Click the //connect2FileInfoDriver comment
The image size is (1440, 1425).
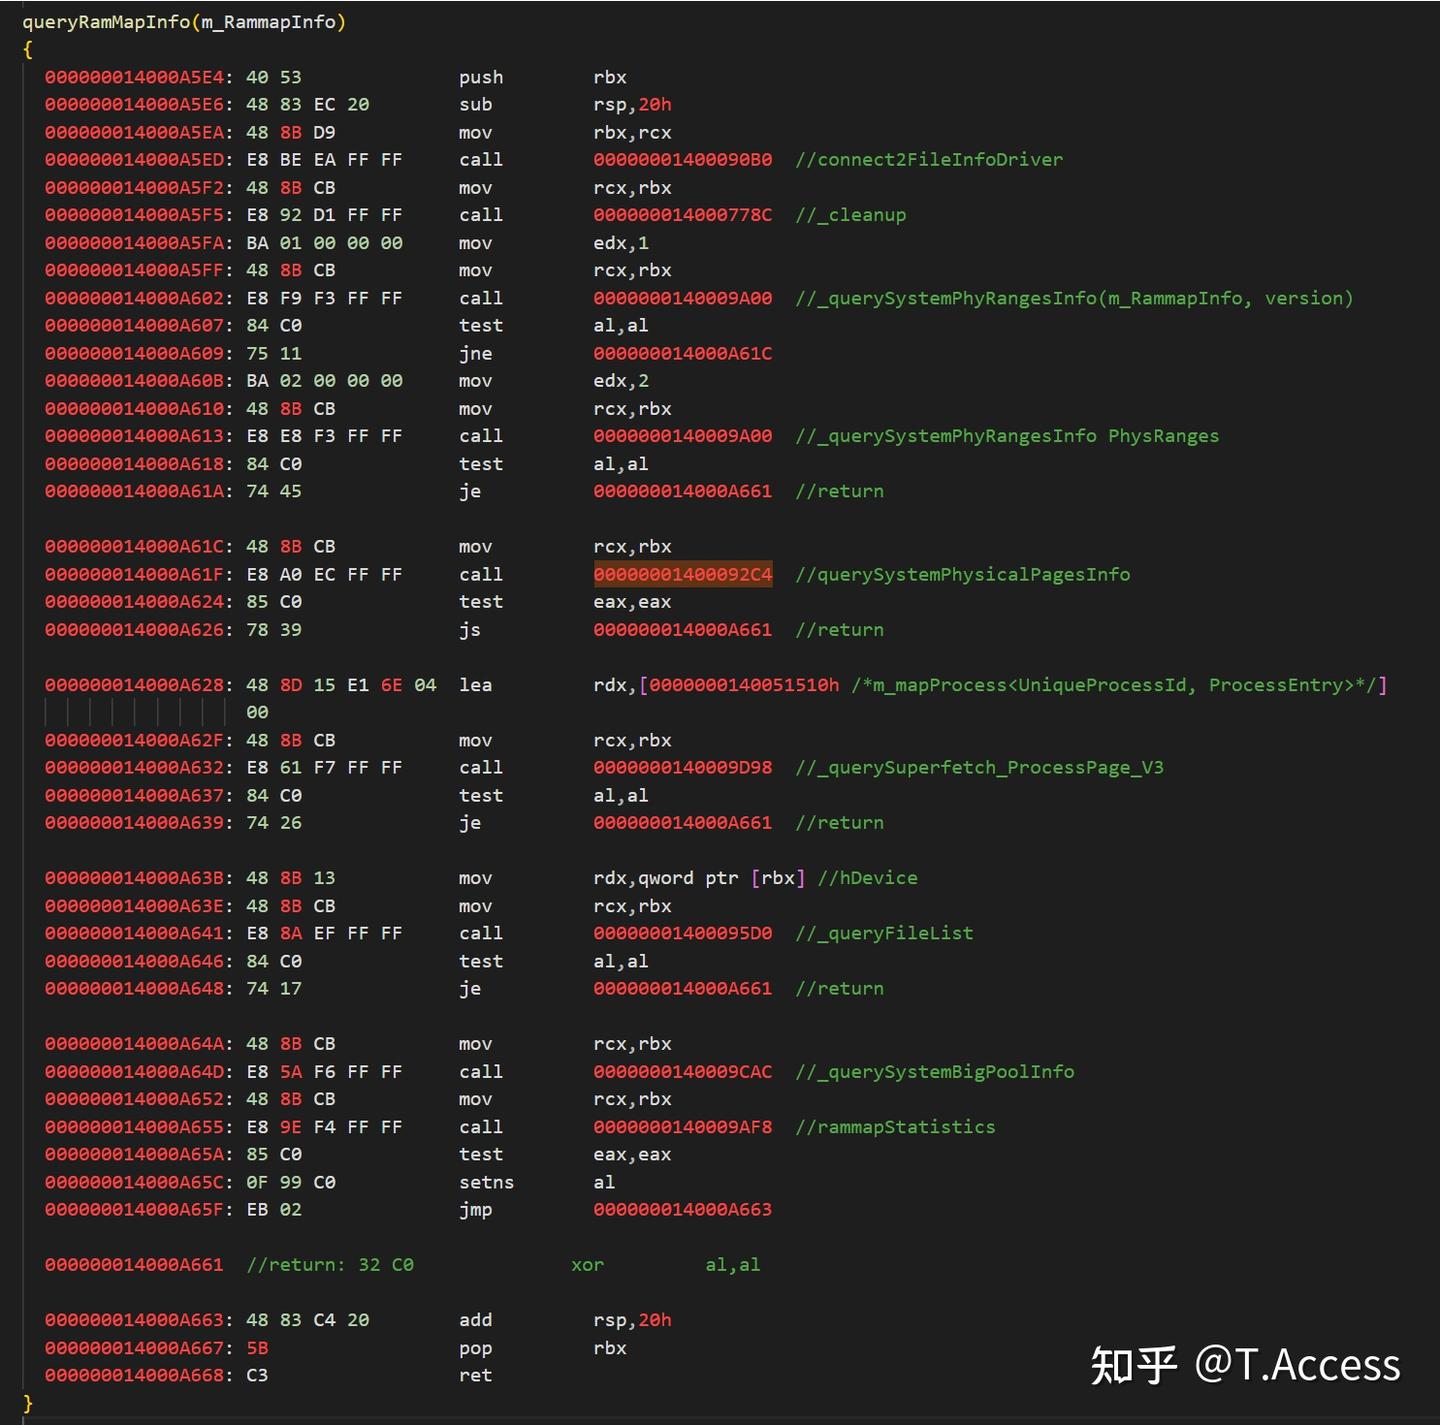point(928,159)
